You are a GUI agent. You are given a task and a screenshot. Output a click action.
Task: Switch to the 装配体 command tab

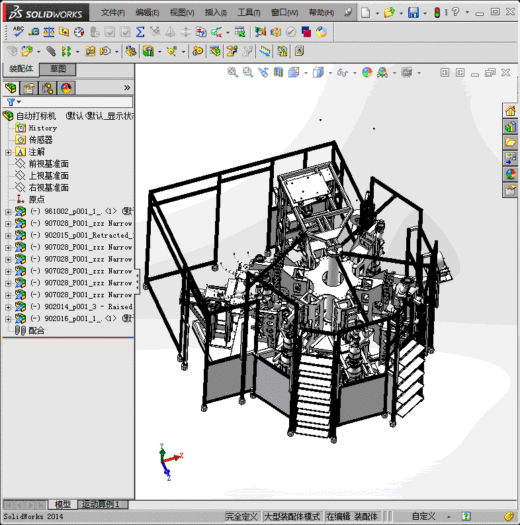click(21, 69)
